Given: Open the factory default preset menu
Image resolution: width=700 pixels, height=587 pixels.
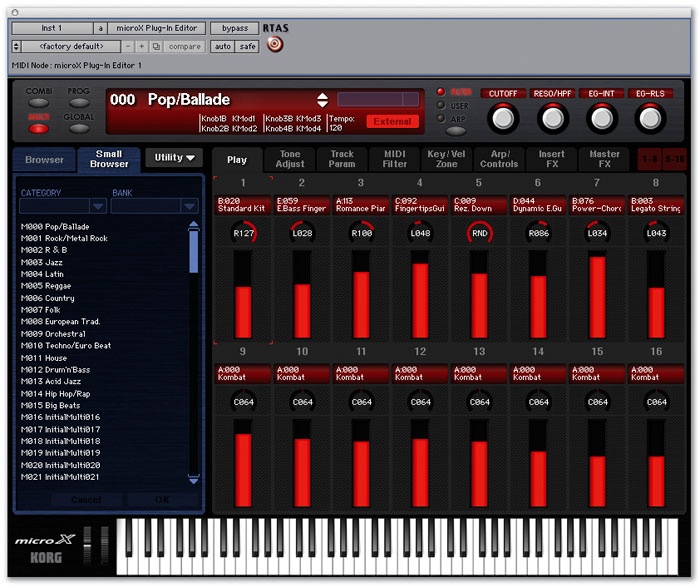Looking at the screenshot, I should (x=71, y=46).
